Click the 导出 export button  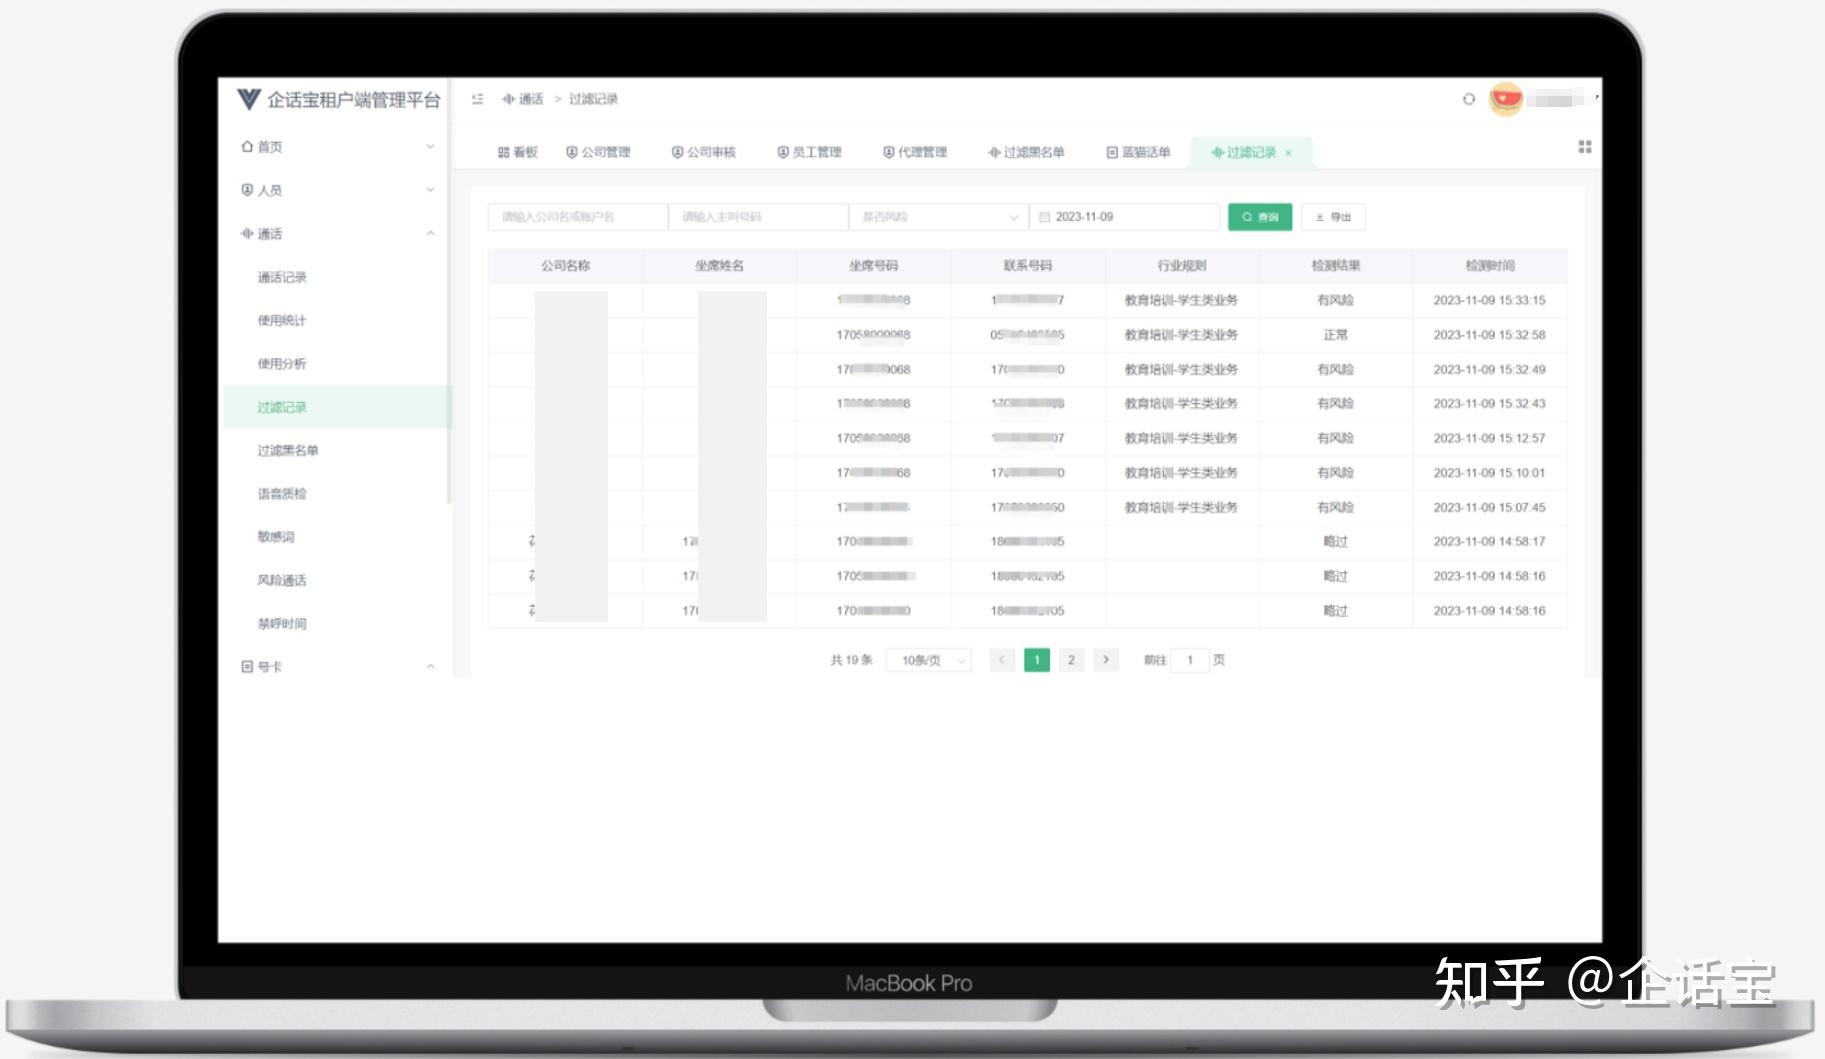click(x=1333, y=217)
